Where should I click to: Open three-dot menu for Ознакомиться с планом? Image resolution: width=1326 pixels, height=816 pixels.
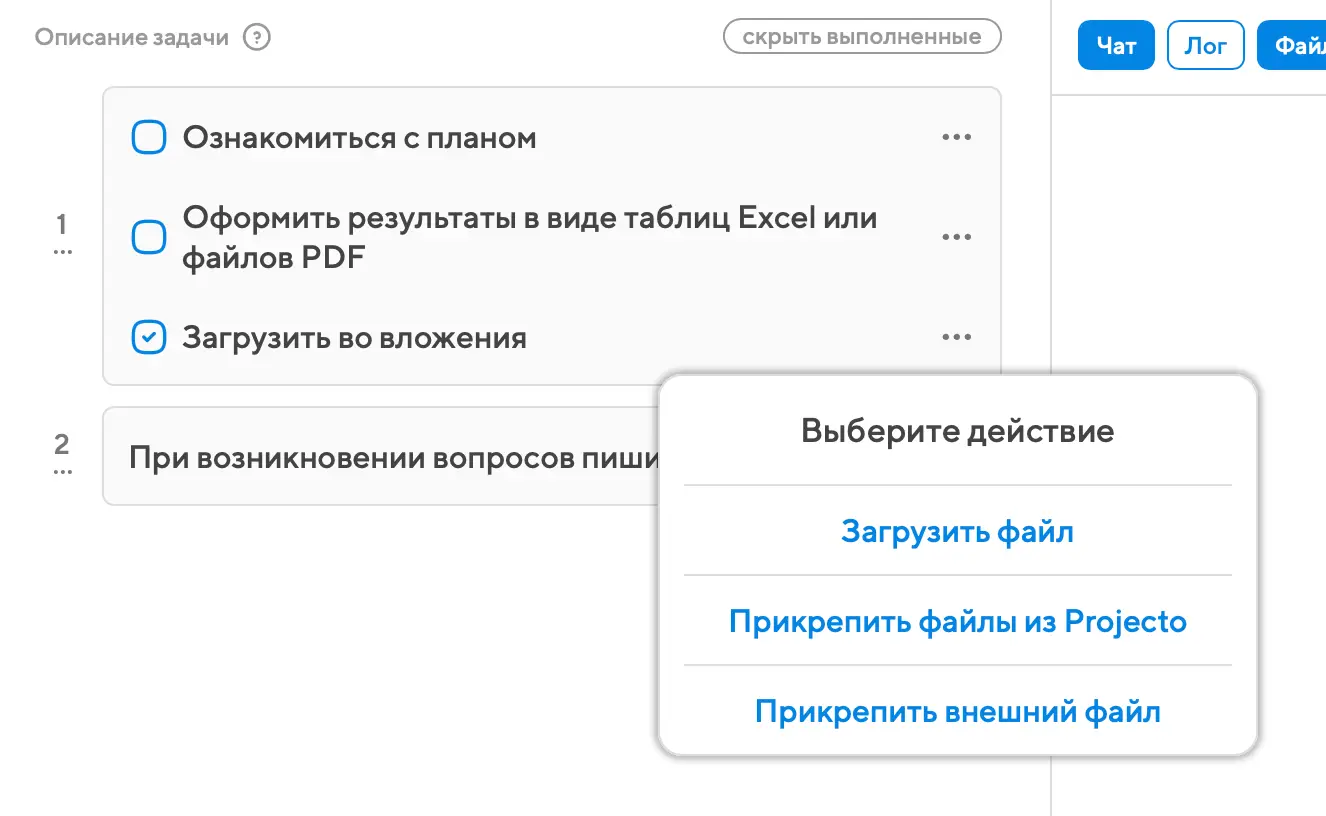pos(956,138)
